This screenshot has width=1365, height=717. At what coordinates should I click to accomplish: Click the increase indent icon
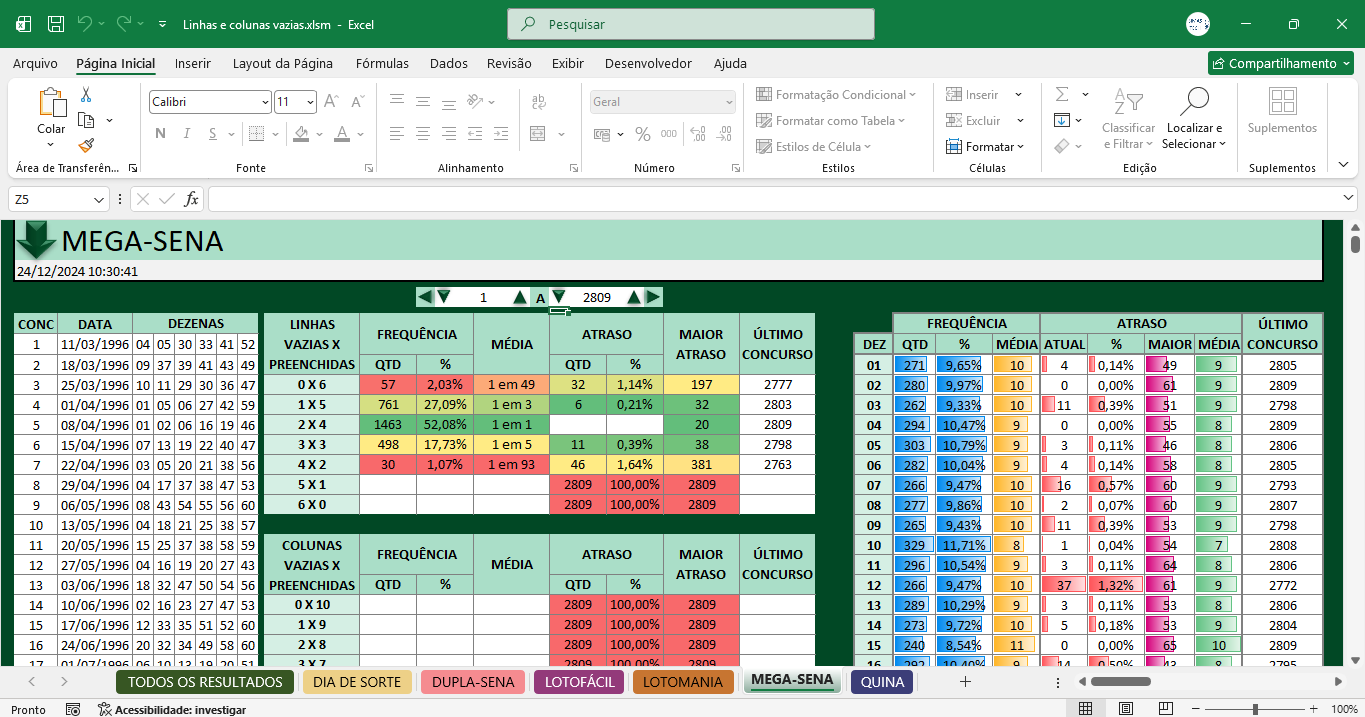tap(501, 134)
